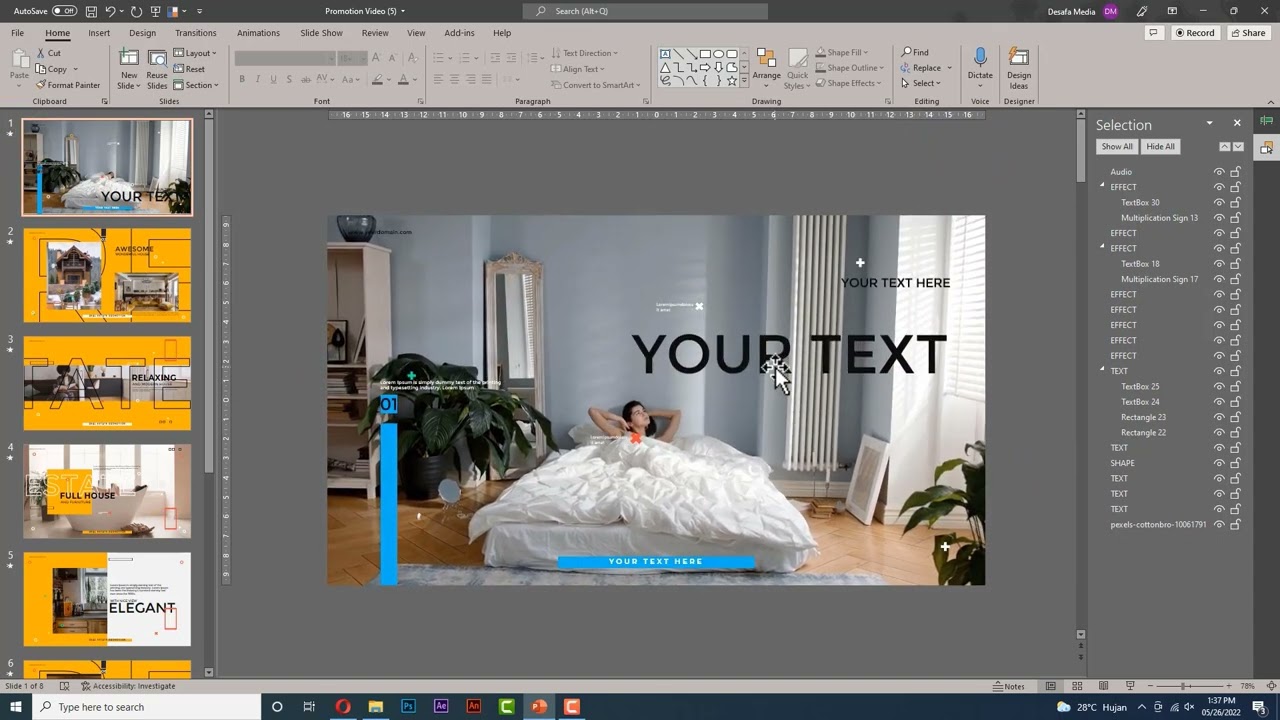Viewport: 1280px width, 720px height.
Task: Toggle visibility of SHAPE item
Action: [1219, 463]
